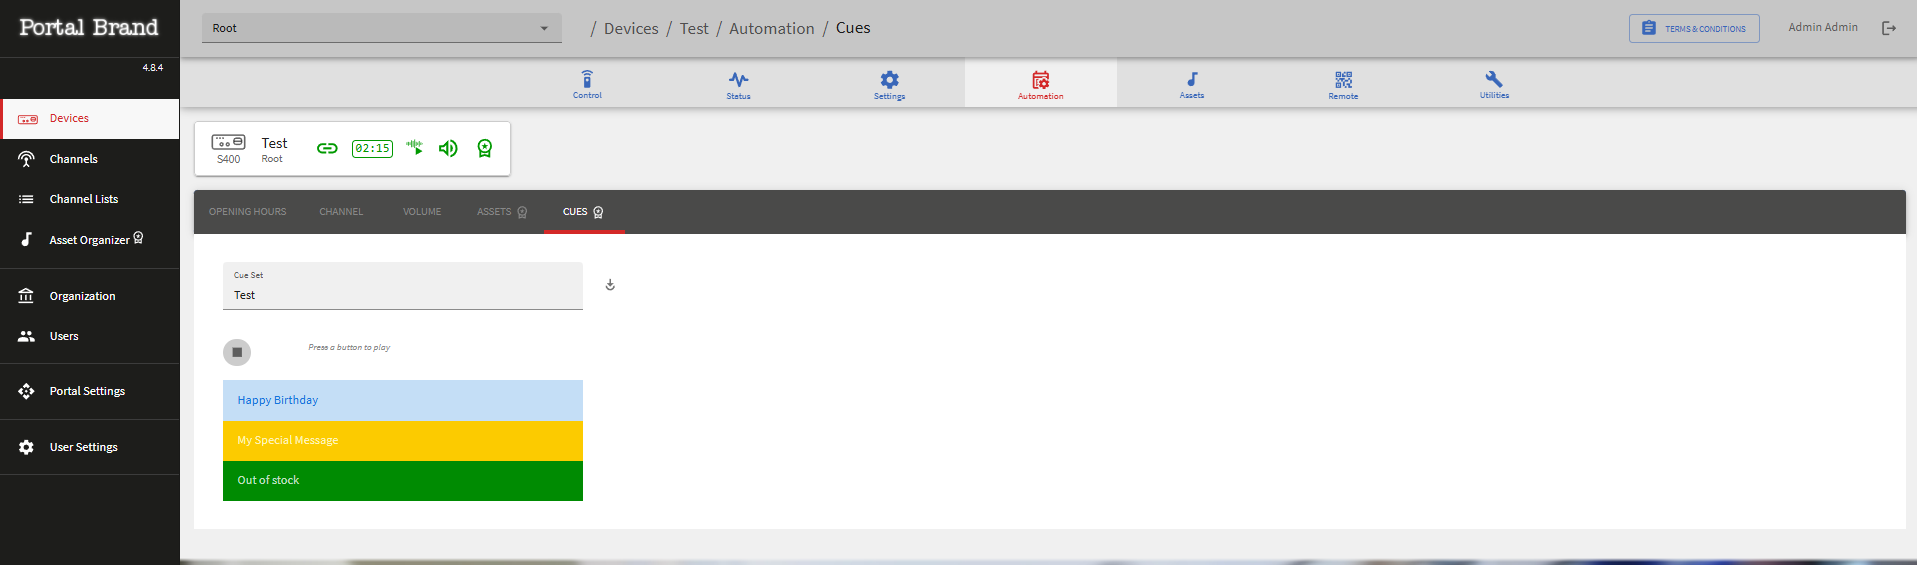The width and height of the screenshot is (1917, 565).
Task: Play the Out of stock cue
Action: click(x=403, y=481)
